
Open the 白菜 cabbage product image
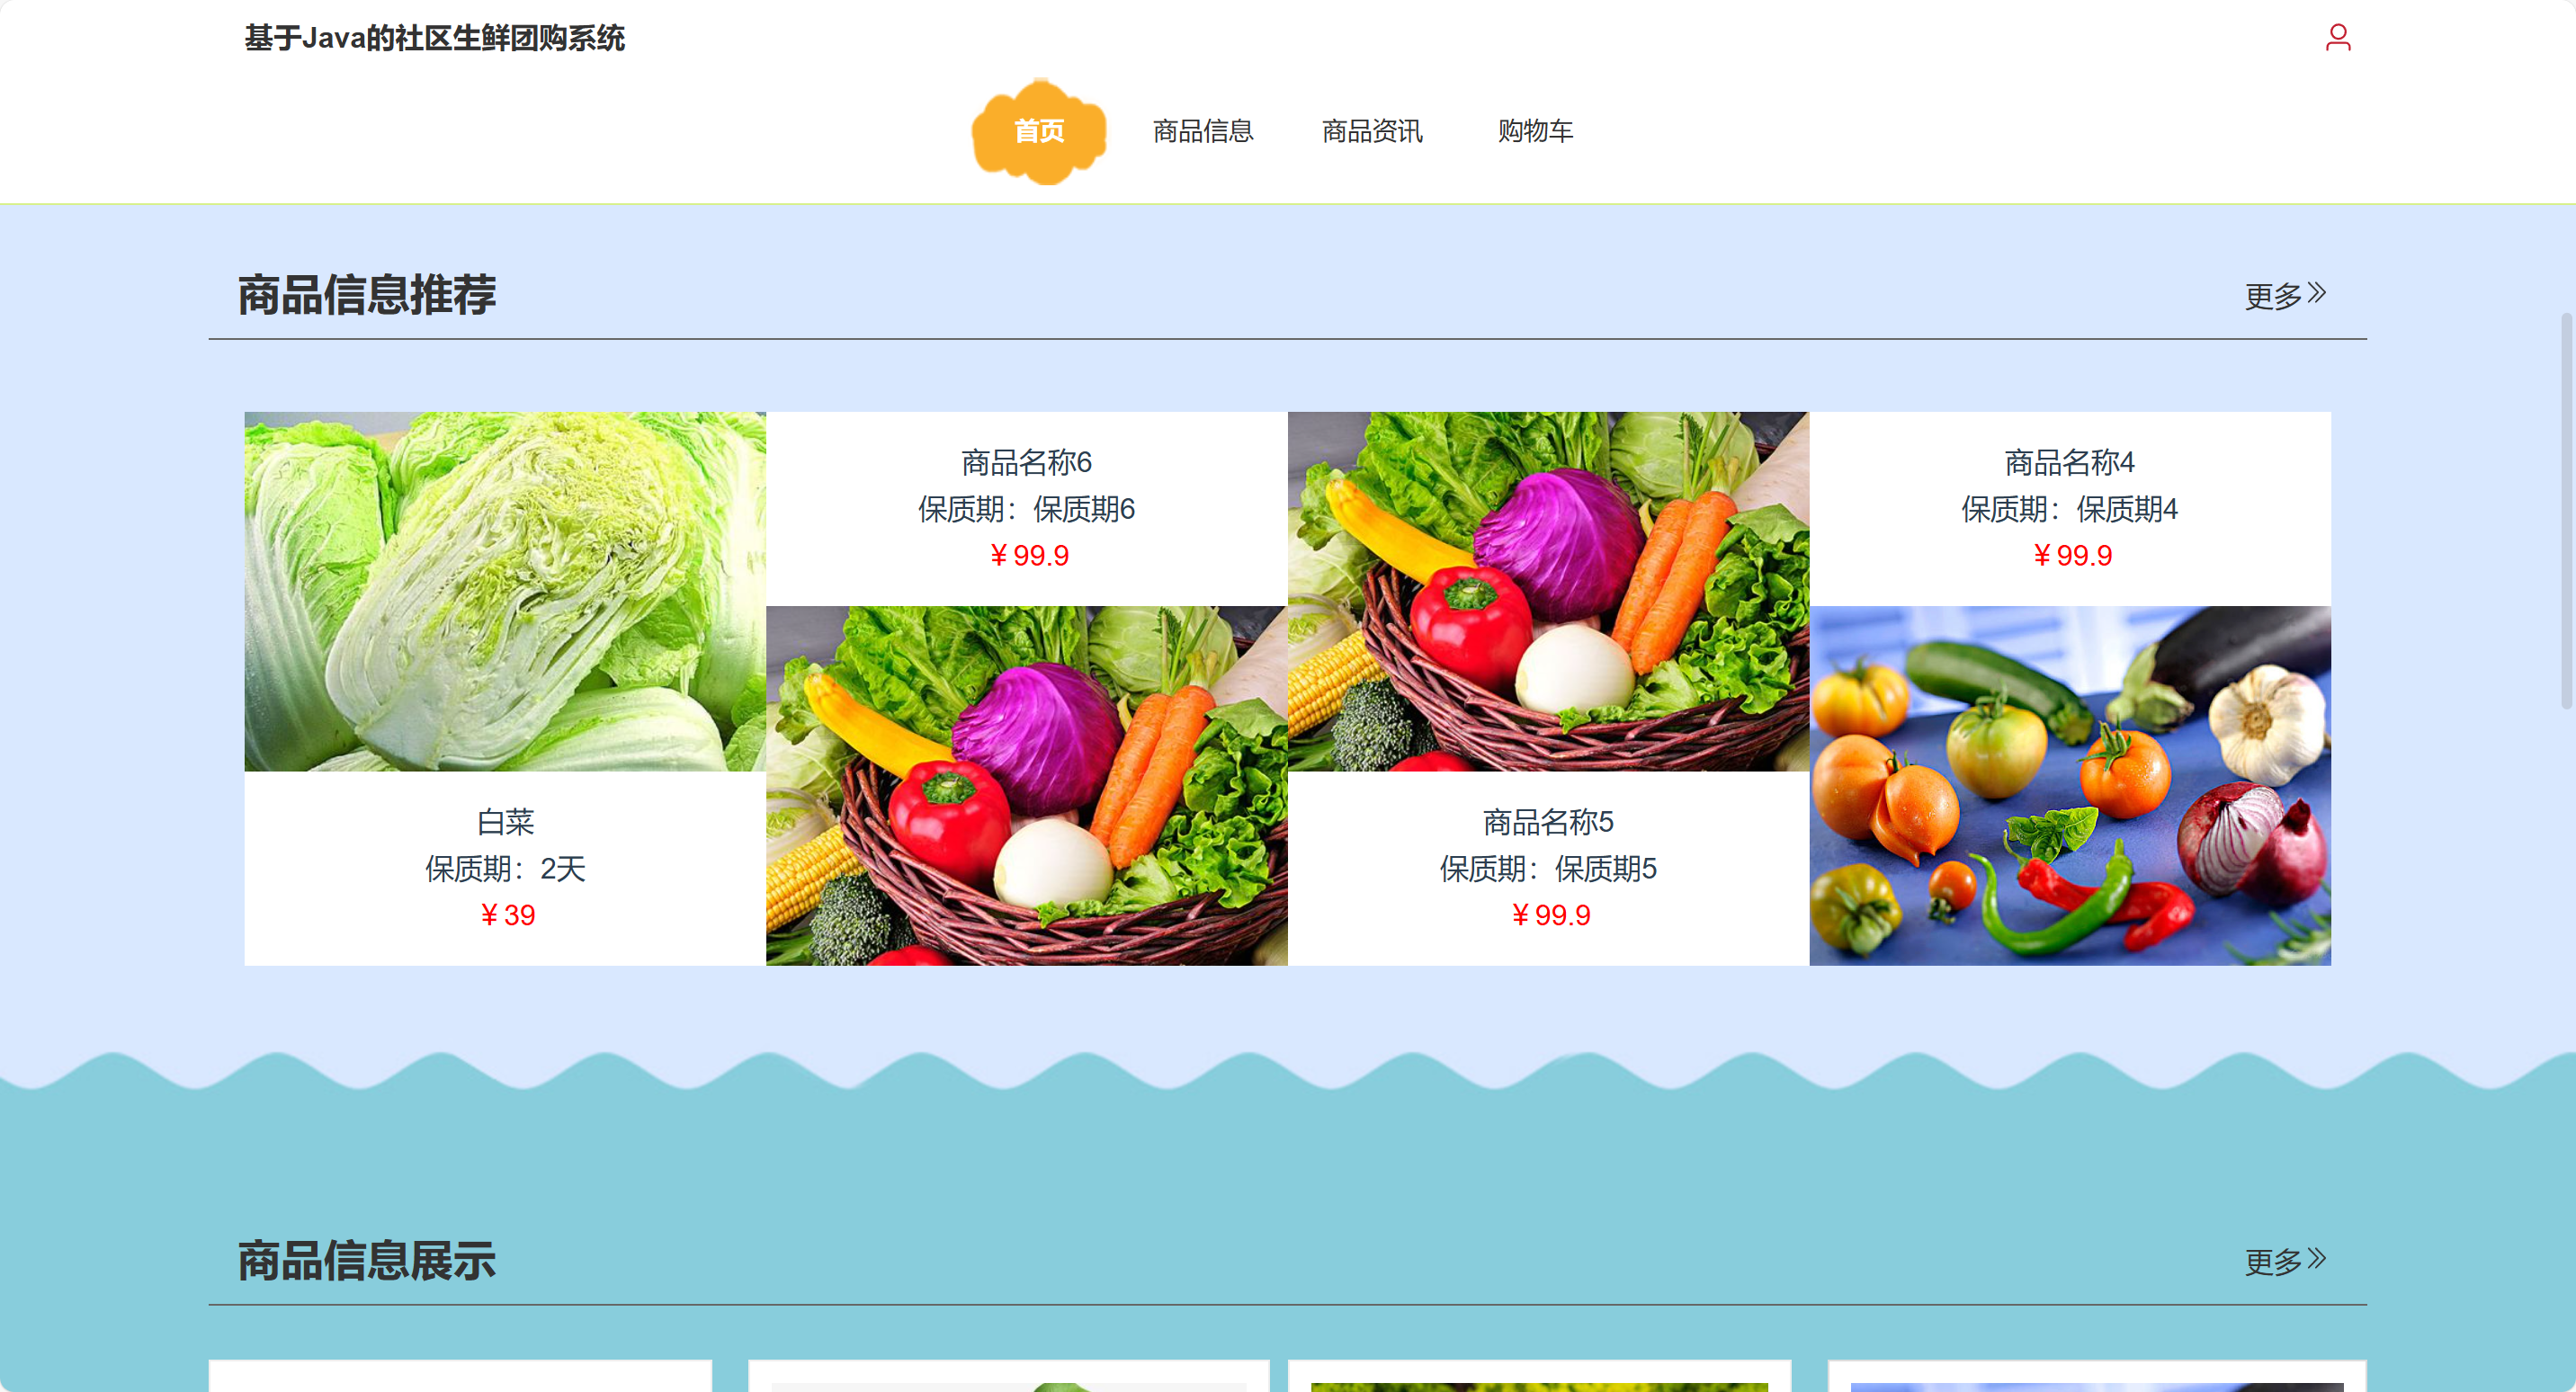tap(505, 591)
